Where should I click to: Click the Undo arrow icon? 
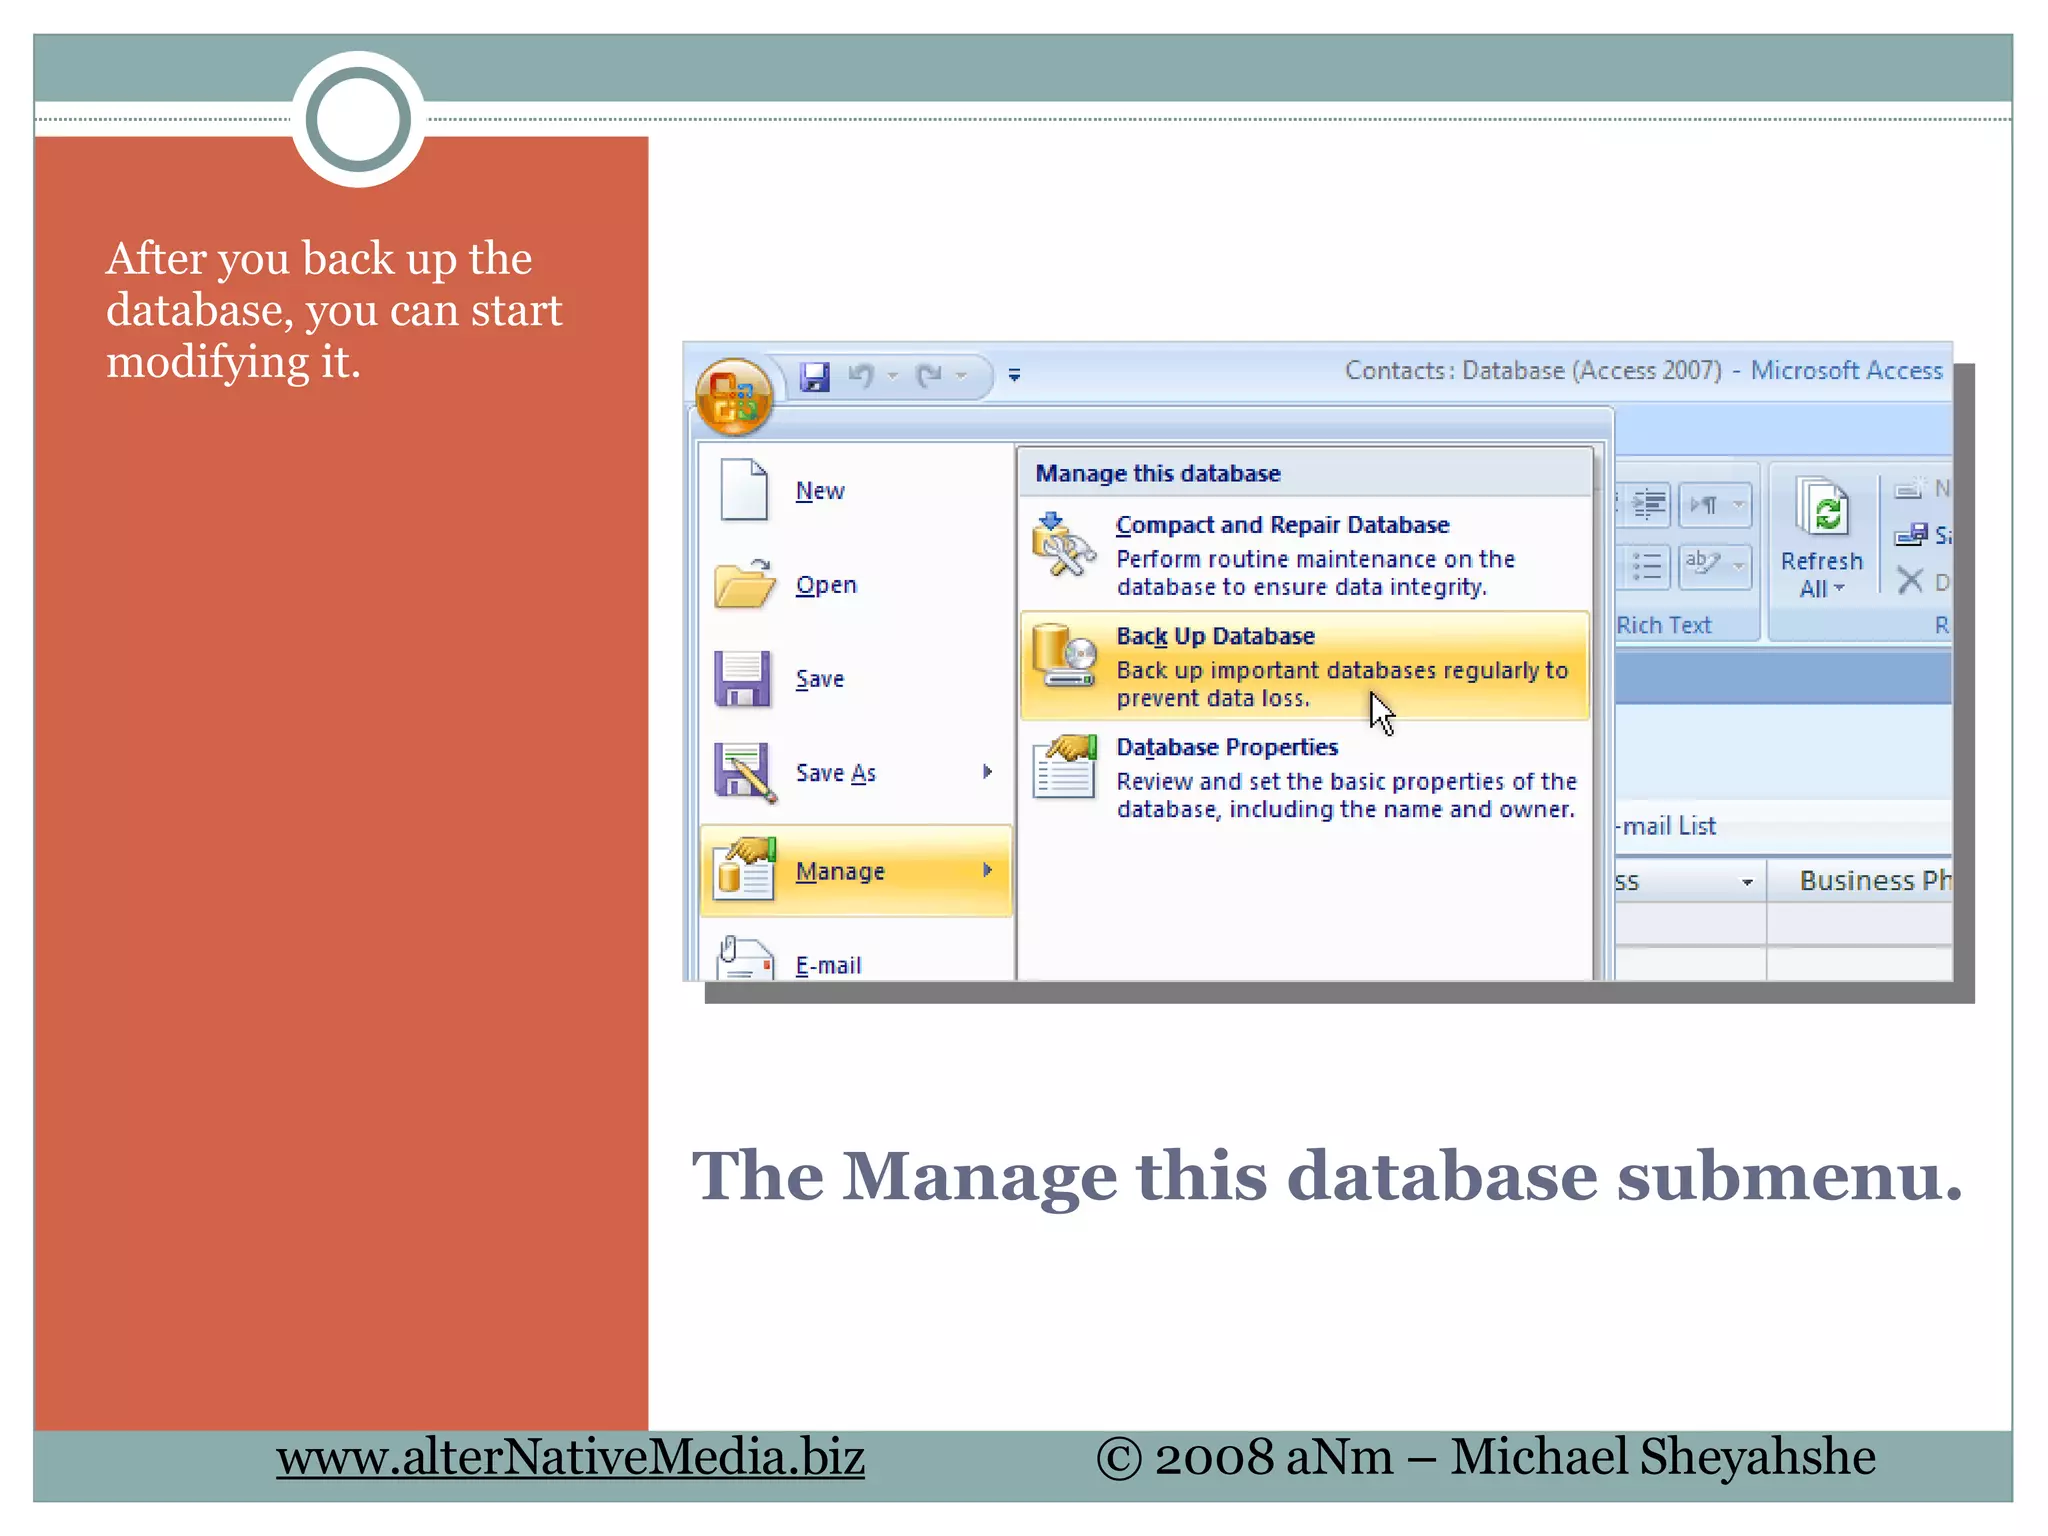click(x=861, y=375)
